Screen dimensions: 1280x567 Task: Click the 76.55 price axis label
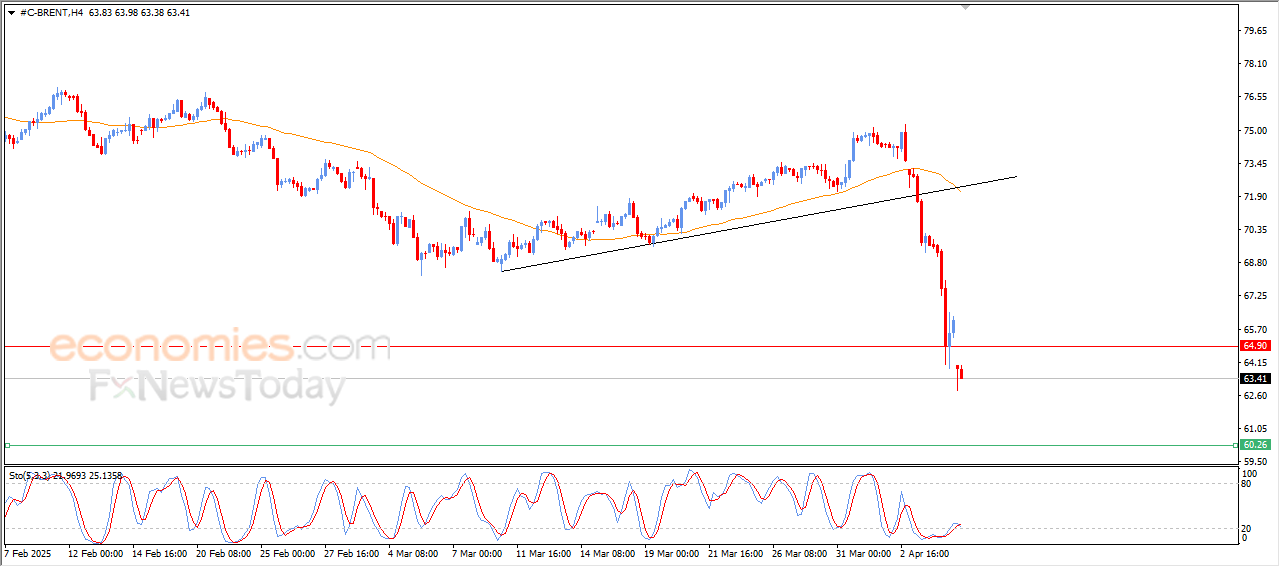pos(1254,97)
